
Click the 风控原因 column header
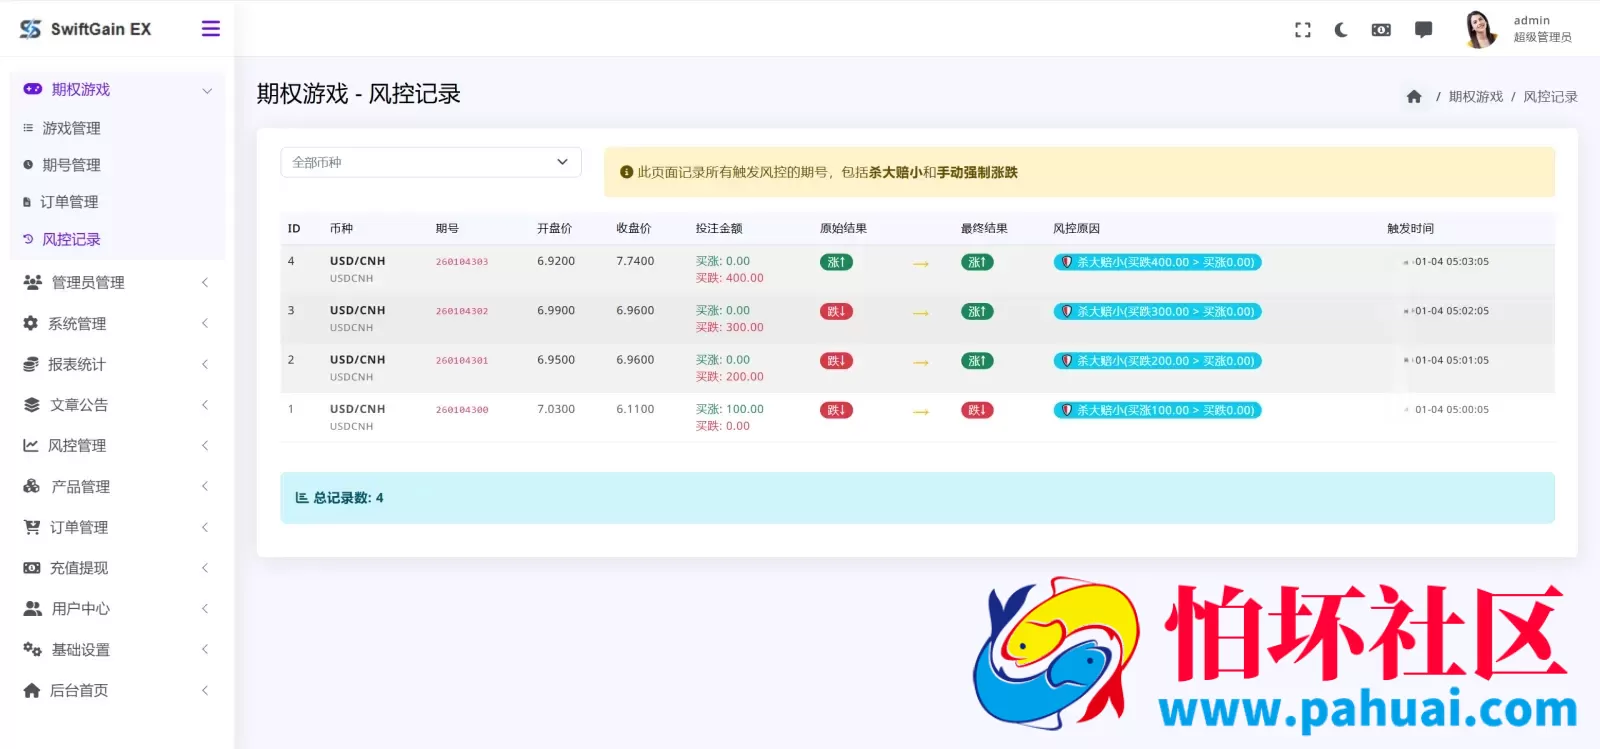coord(1076,229)
